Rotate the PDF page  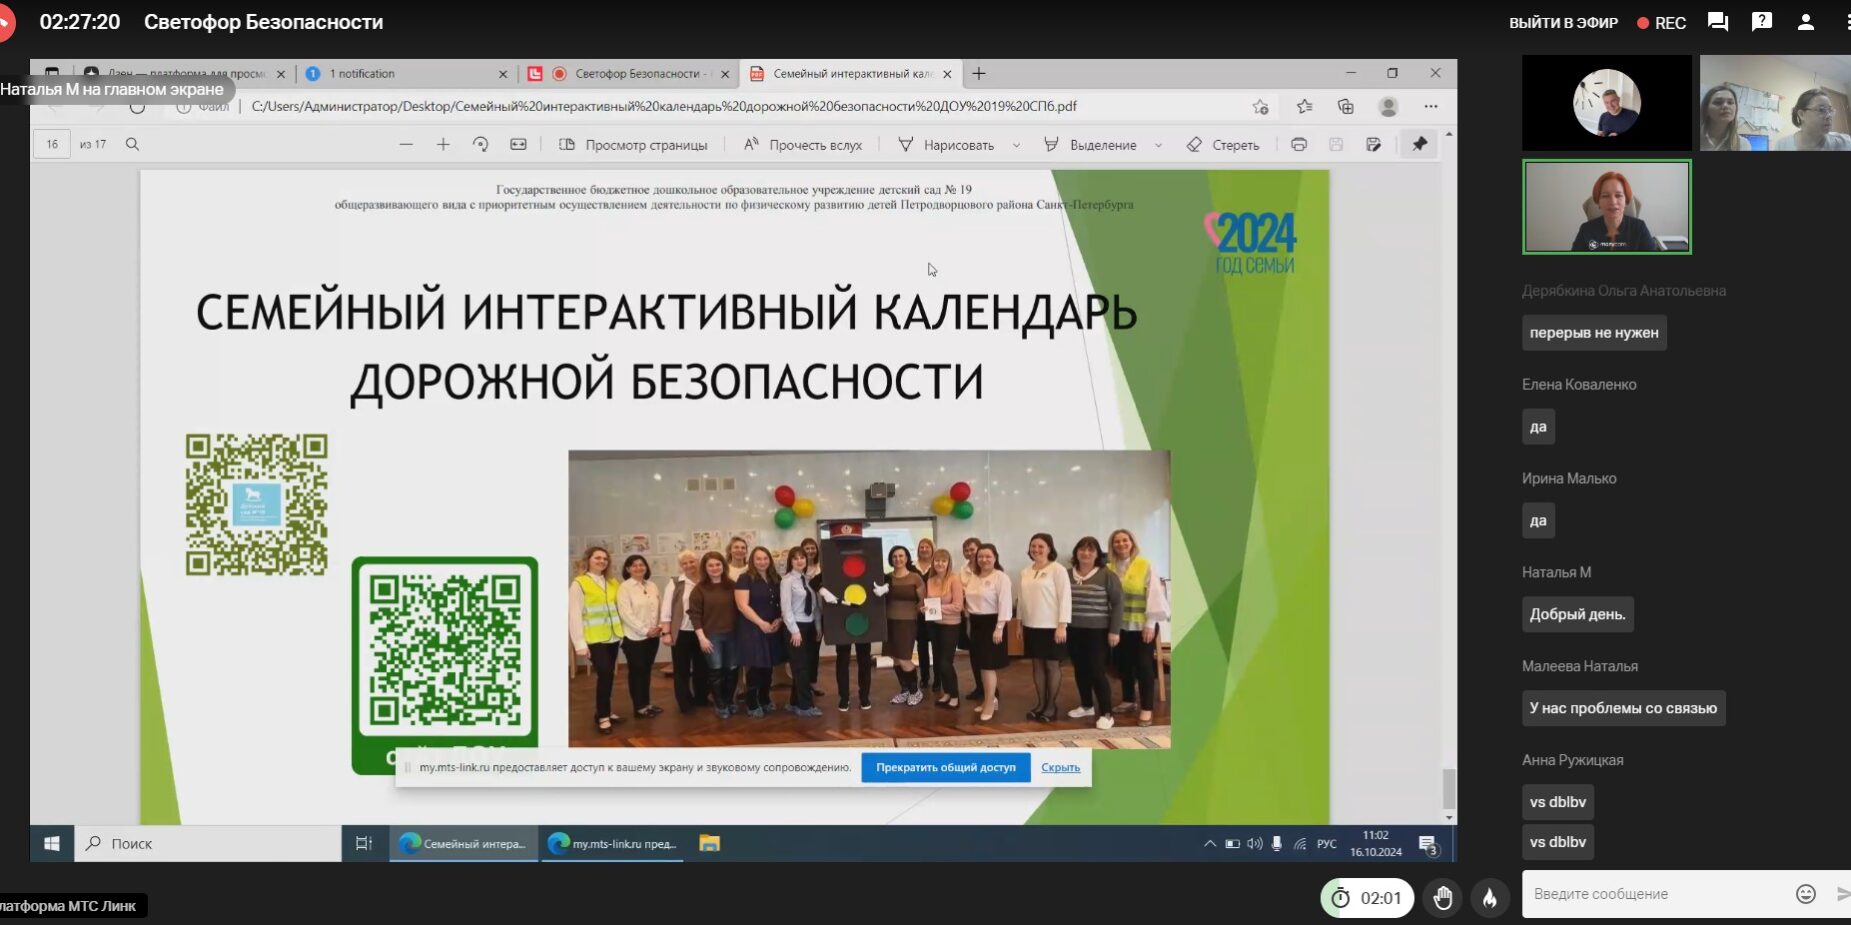(480, 144)
